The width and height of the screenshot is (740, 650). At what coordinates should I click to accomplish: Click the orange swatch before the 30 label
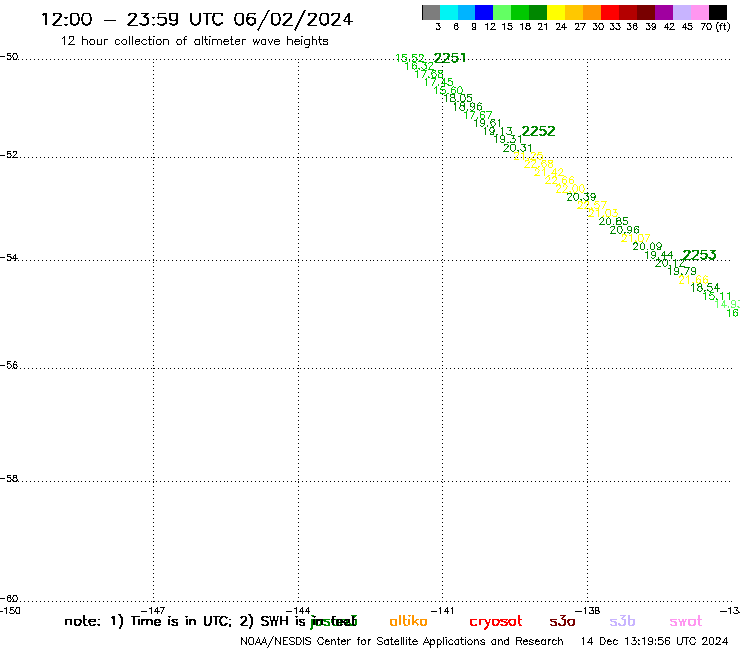(592, 13)
